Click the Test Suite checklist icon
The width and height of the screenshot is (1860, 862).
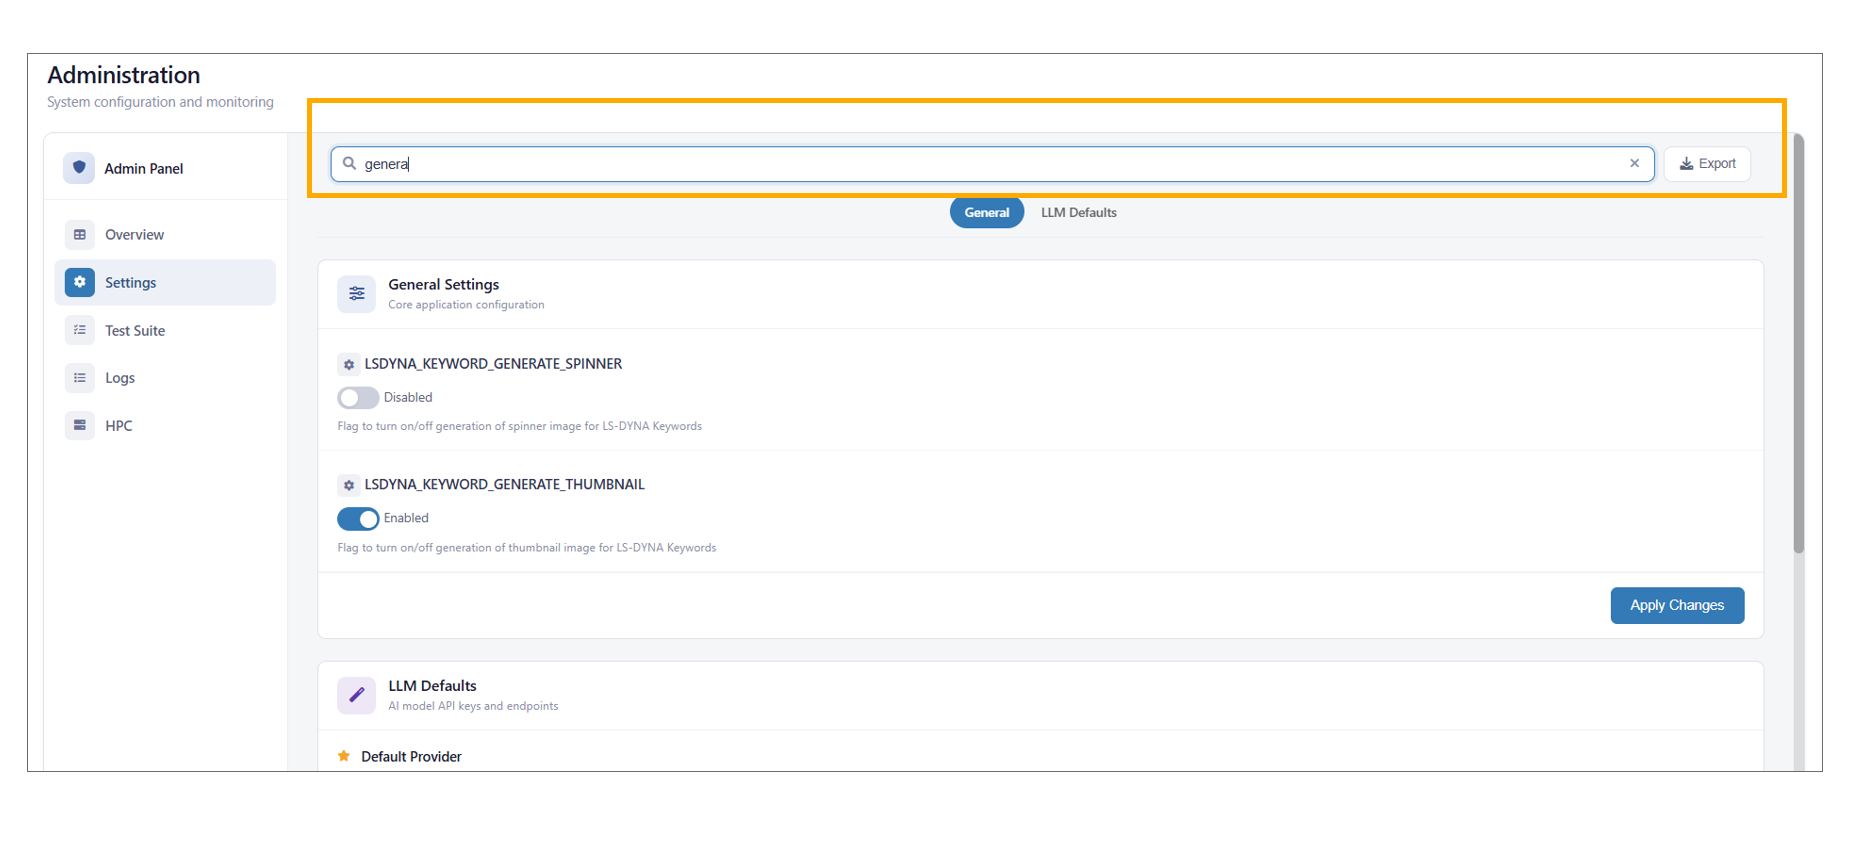pyautogui.click(x=80, y=330)
